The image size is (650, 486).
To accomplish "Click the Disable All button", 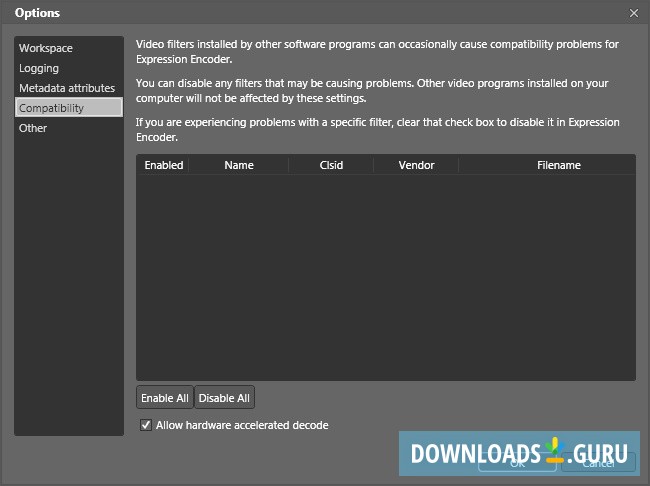I will 224,398.
